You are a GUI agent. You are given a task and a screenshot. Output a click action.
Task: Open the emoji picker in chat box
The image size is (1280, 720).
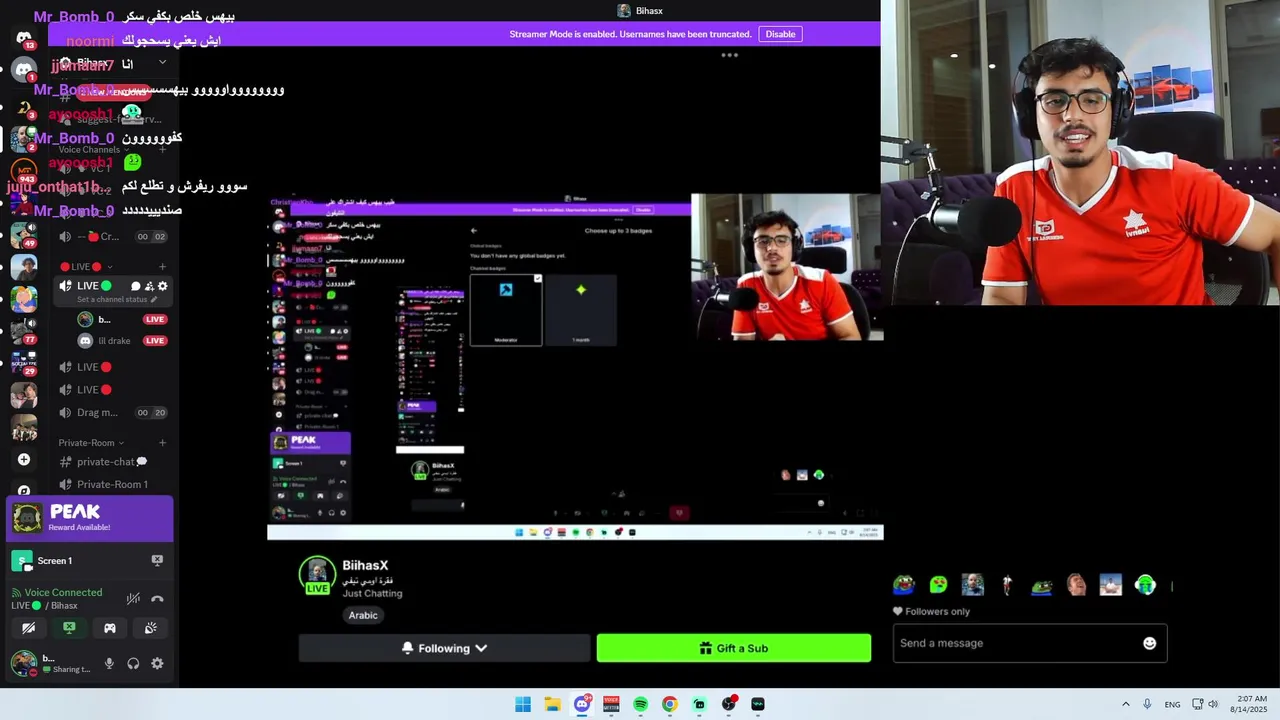click(1149, 643)
